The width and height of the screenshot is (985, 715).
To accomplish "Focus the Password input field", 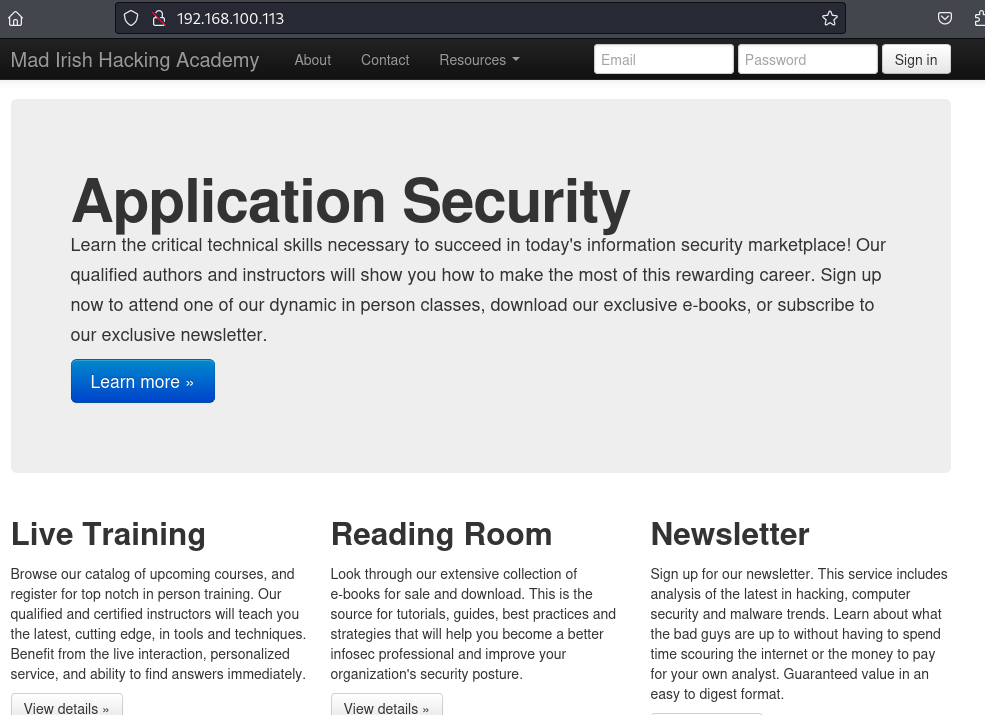I will point(807,60).
